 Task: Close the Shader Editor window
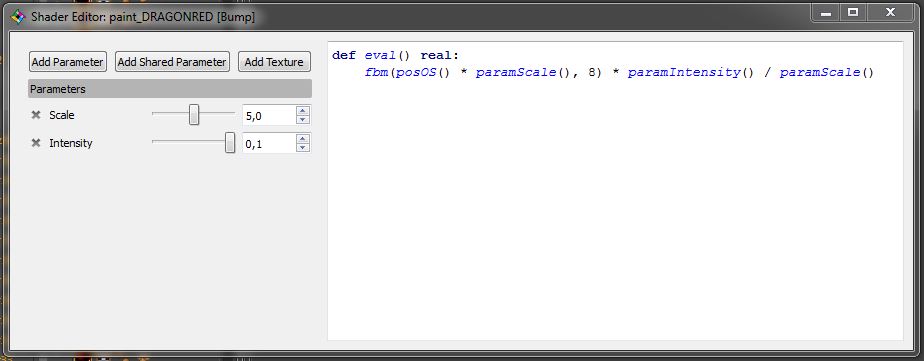point(890,12)
